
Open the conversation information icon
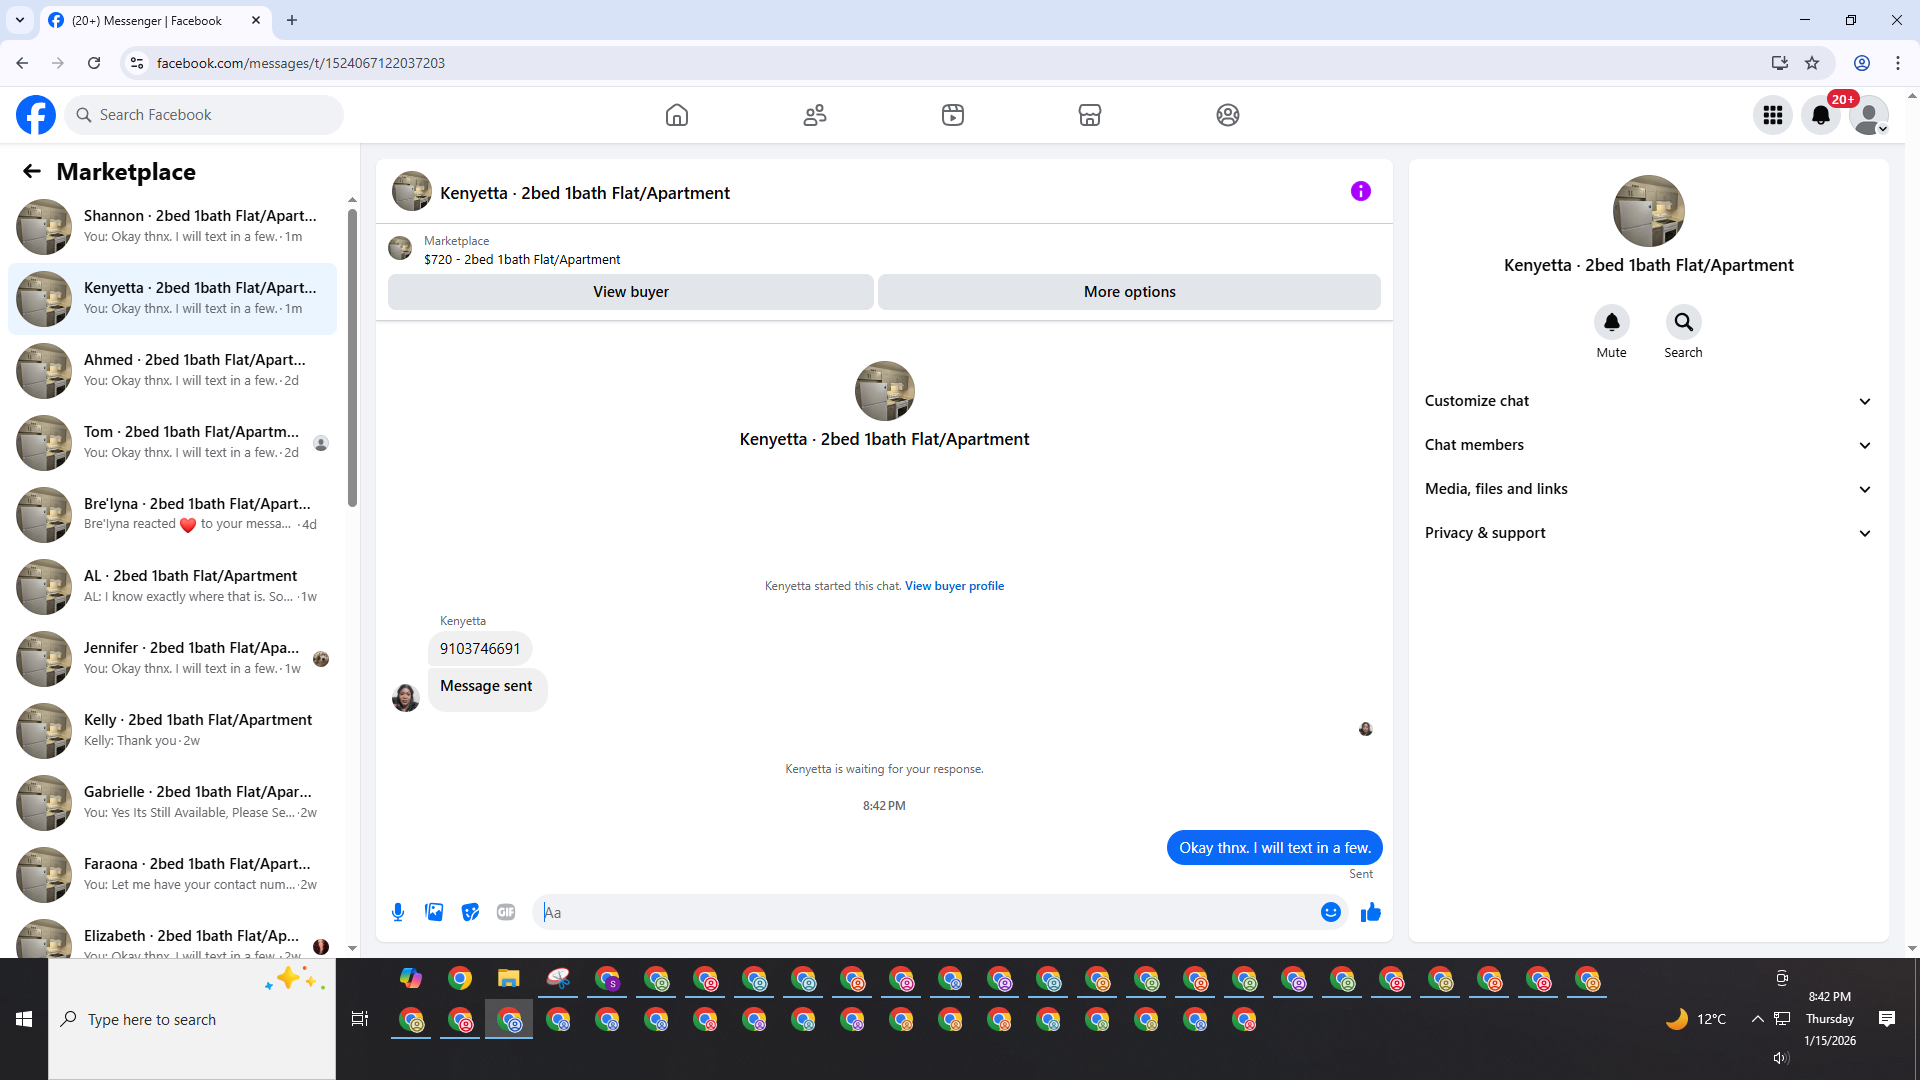pyautogui.click(x=1360, y=191)
